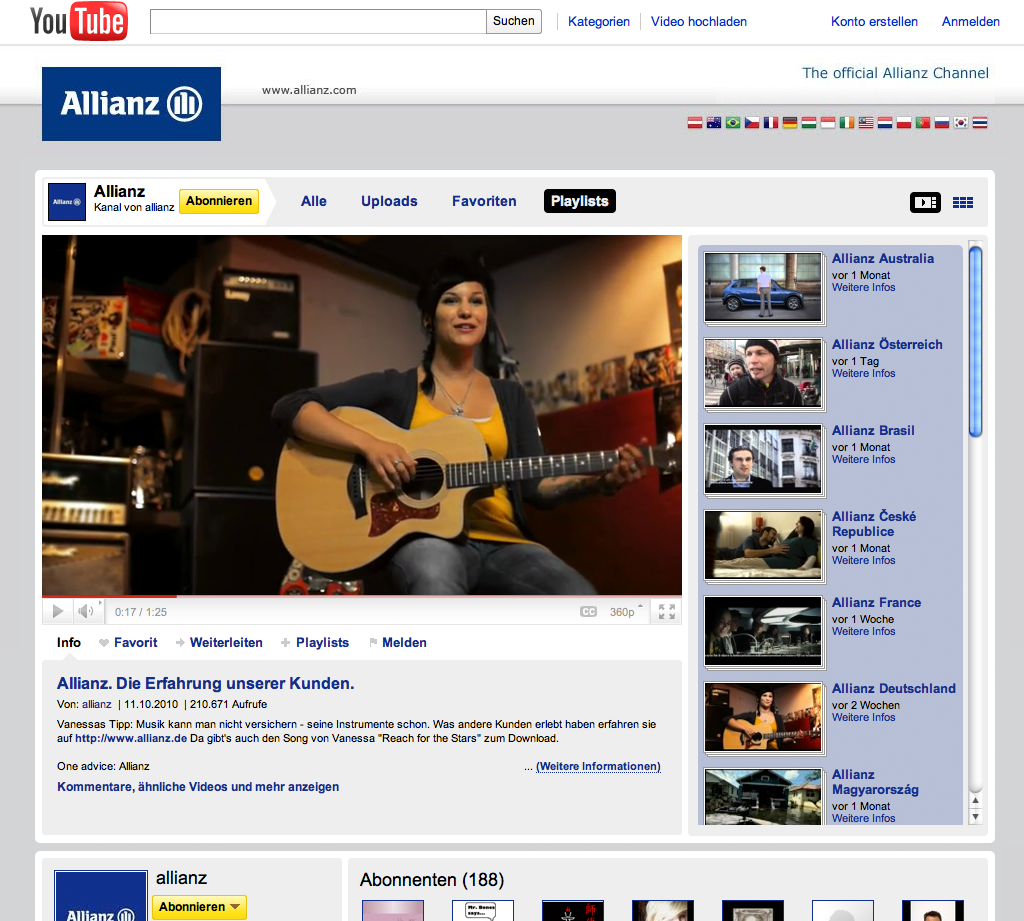Viewport: 1024px width, 921px height.
Task: Expand Weitere Infos for Allianz Brasil
Action: click(x=863, y=460)
